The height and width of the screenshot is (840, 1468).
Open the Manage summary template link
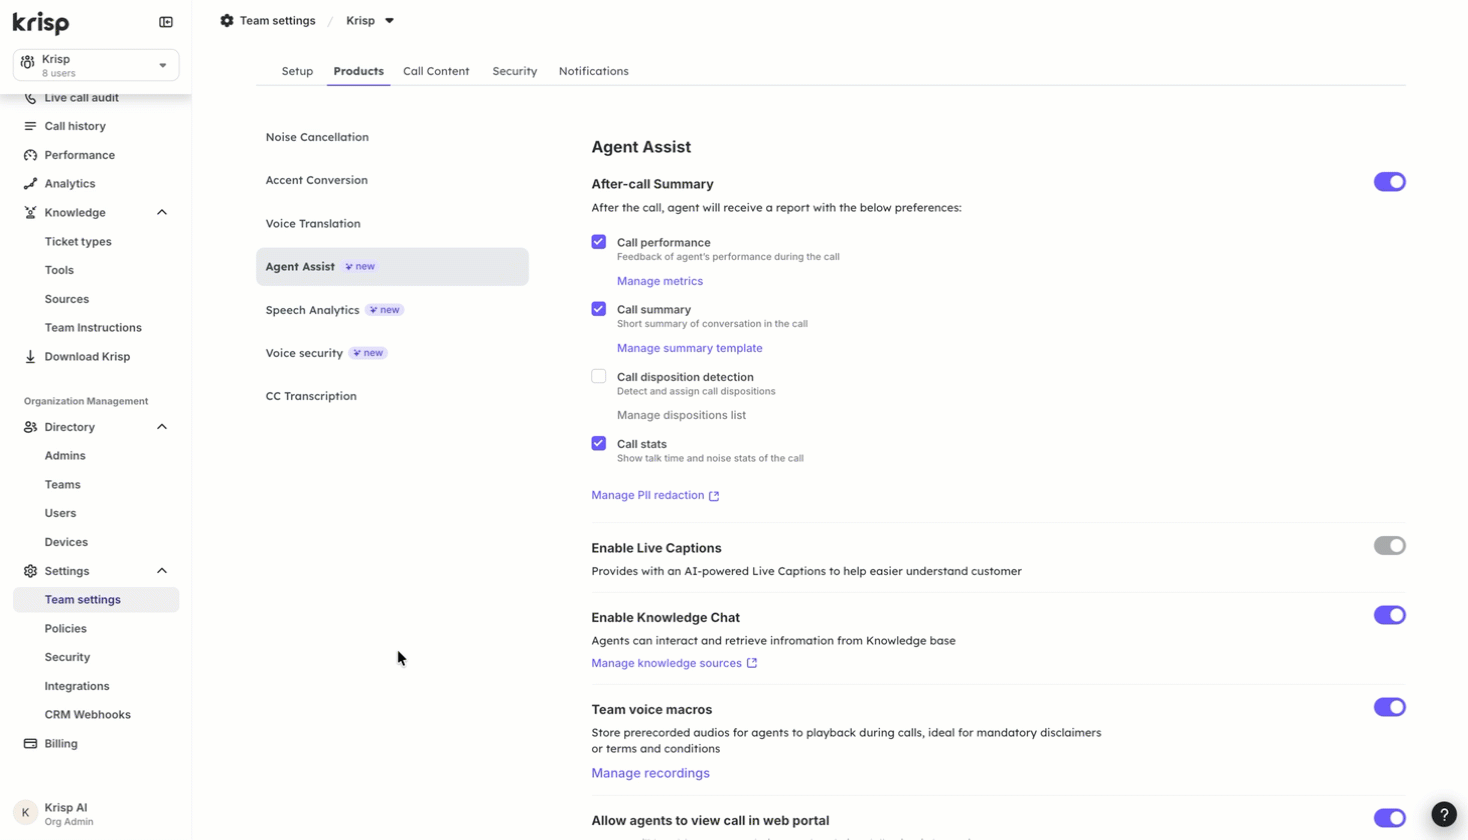689,348
